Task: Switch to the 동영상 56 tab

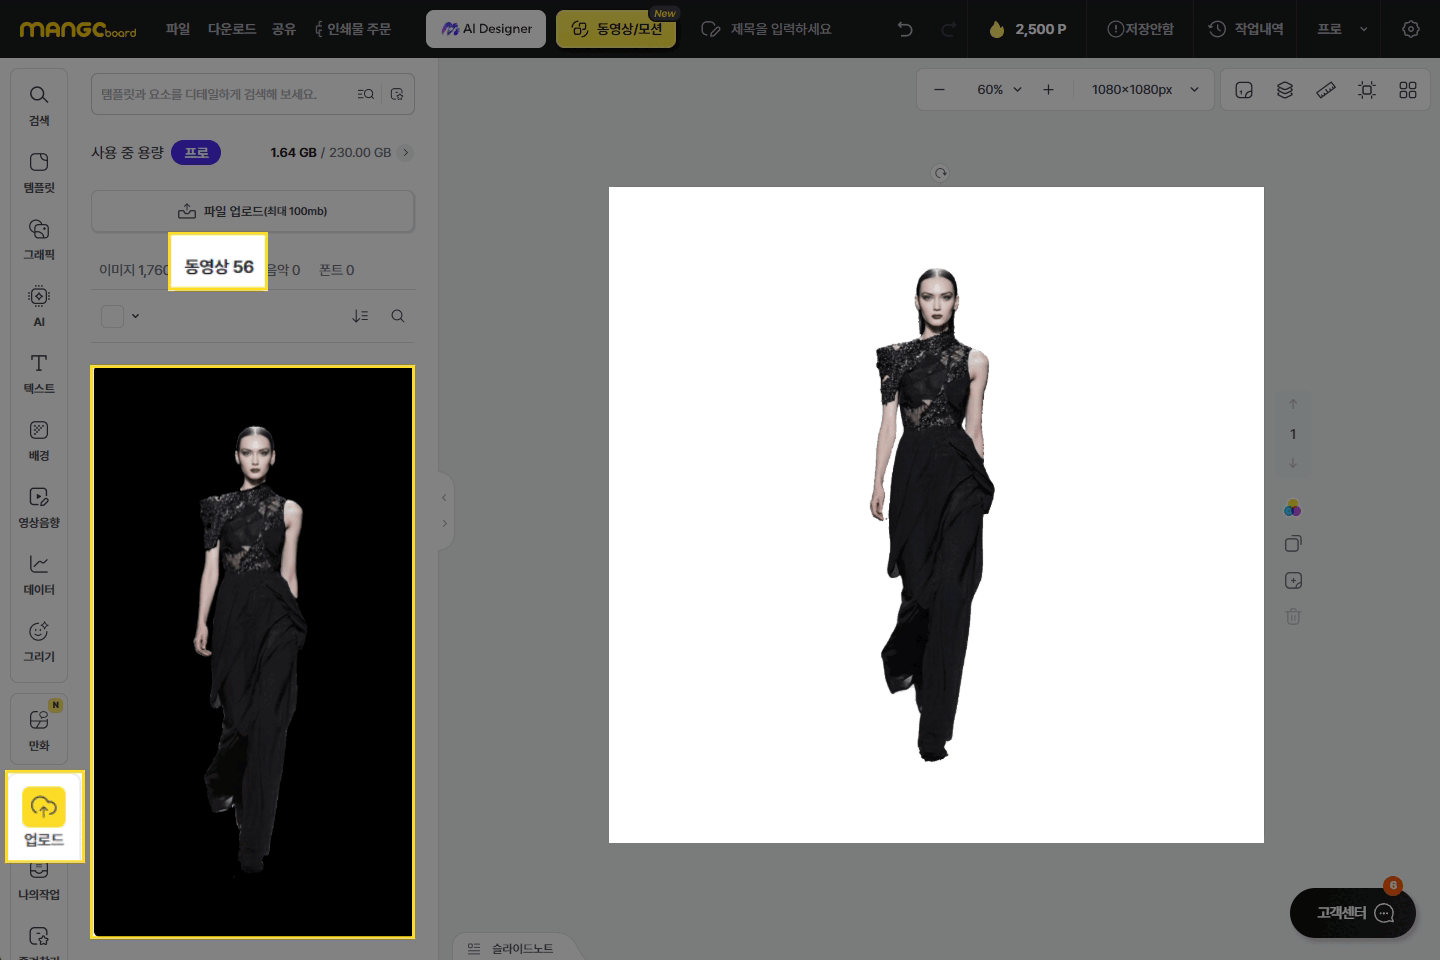Action: [218, 267]
